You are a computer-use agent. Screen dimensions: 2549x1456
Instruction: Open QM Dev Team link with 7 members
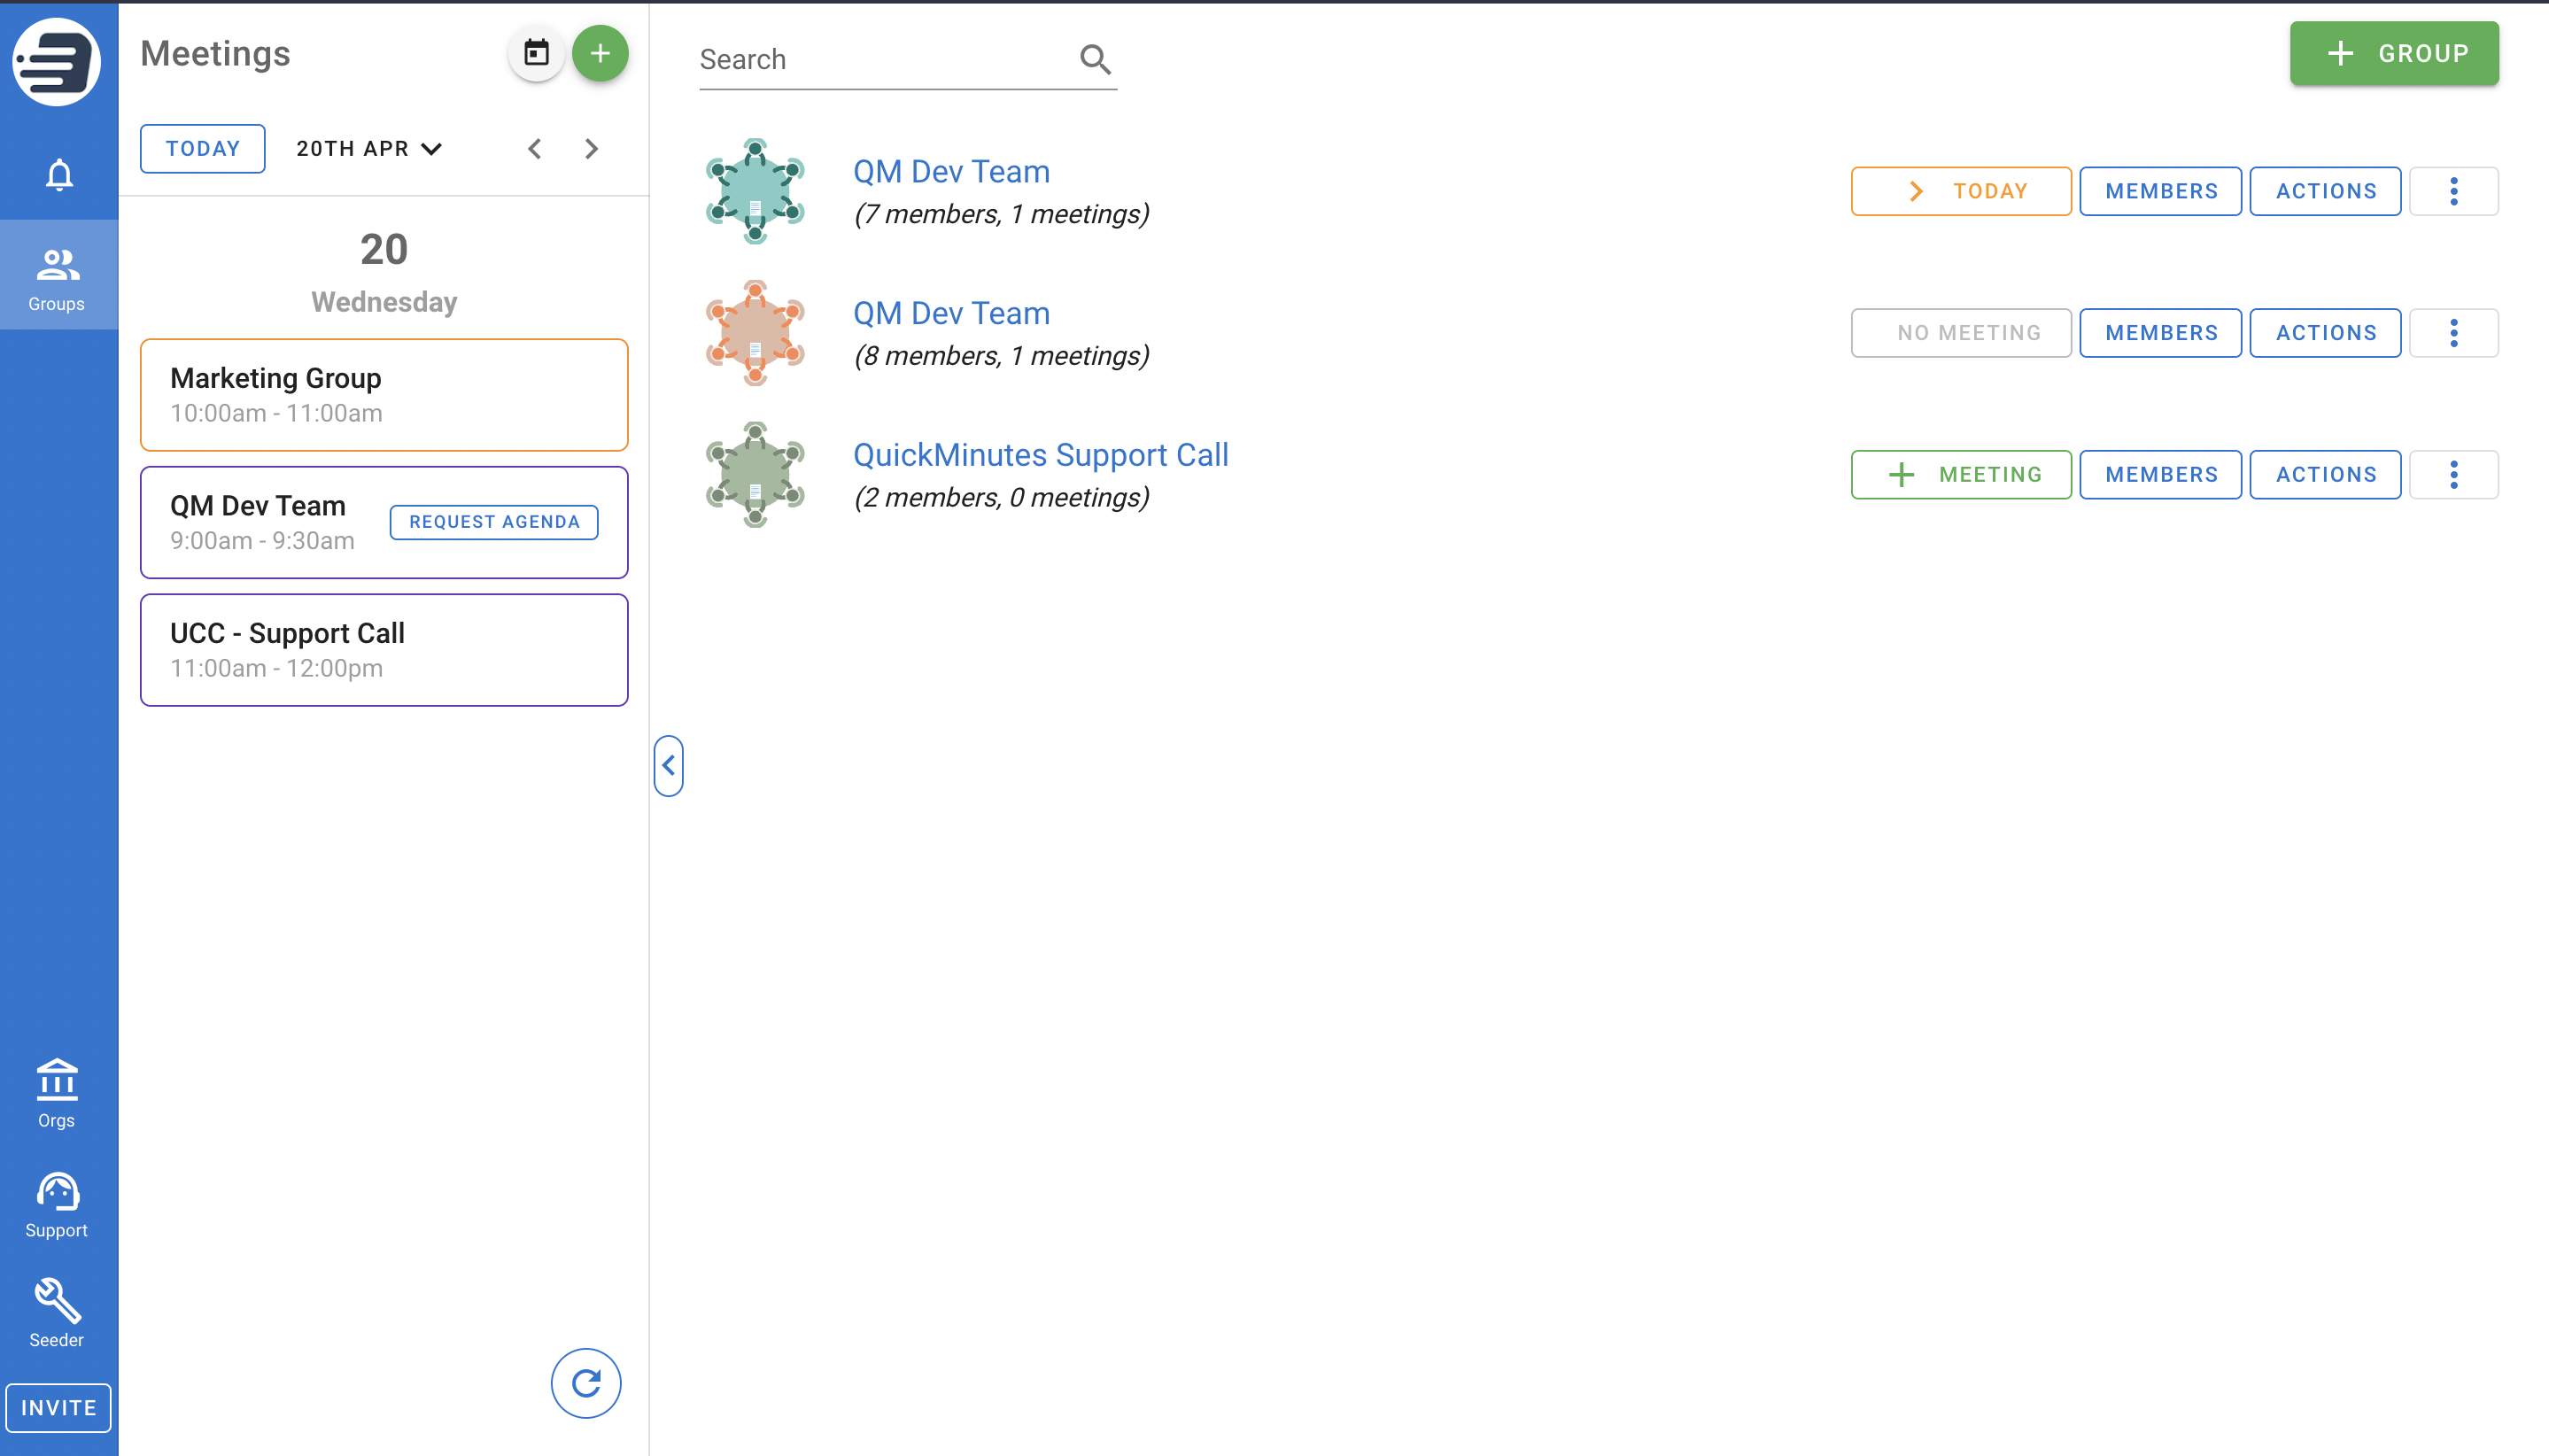[952, 171]
